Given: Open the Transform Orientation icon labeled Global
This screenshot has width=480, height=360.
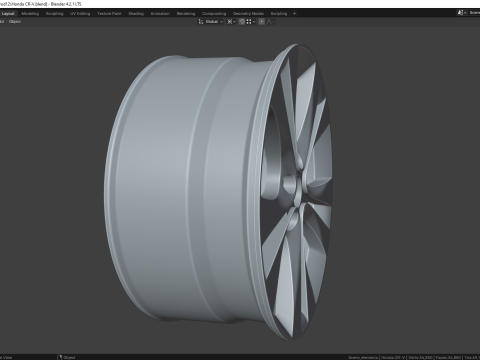Looking at the screenshot, I should pos(201,22).
